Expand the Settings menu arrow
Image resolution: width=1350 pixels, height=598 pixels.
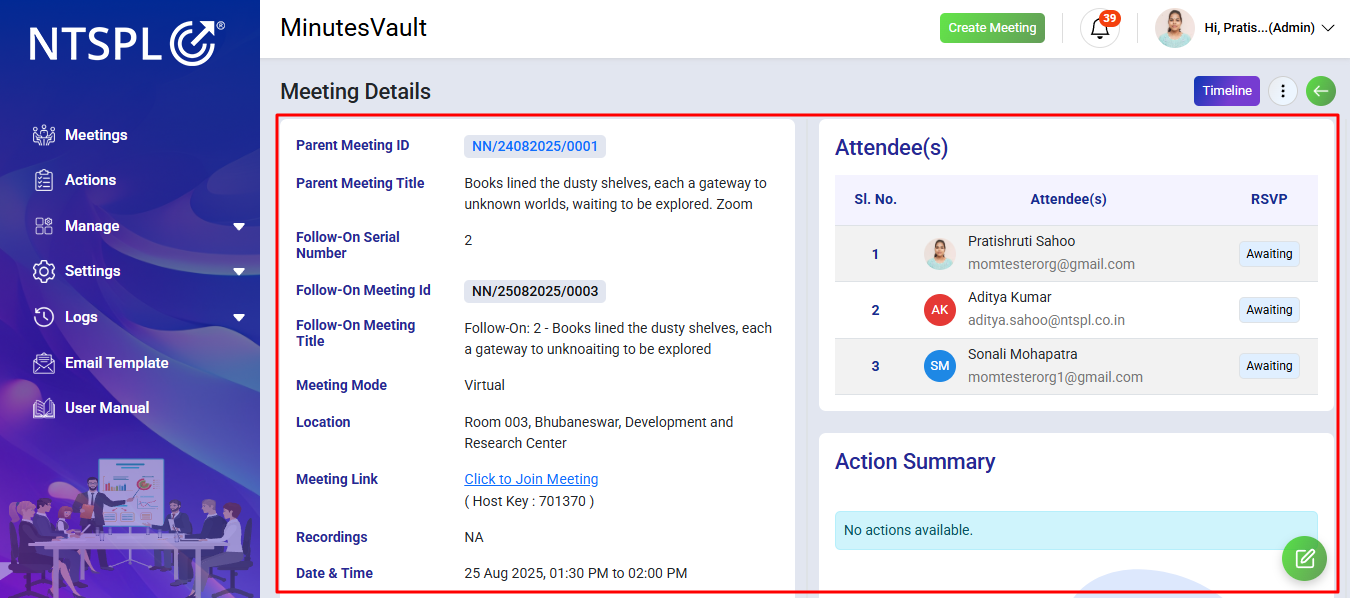pos(239,272)
